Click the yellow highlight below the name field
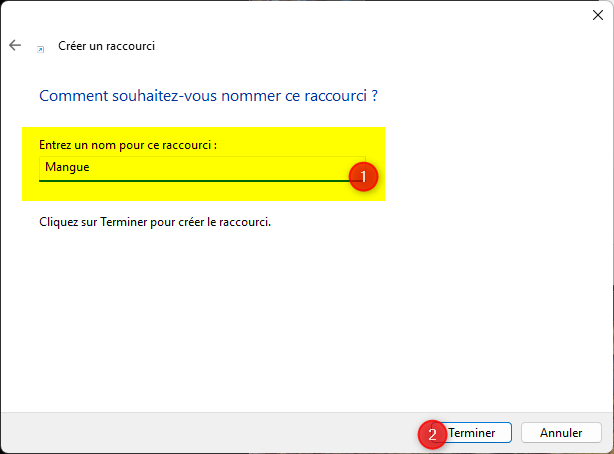 (x=200, y=192)
